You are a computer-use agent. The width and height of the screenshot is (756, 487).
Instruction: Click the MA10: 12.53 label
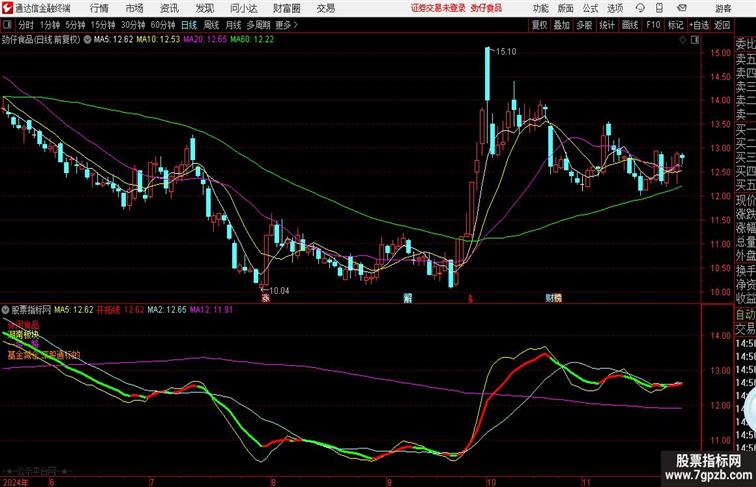tap(159, 40)
